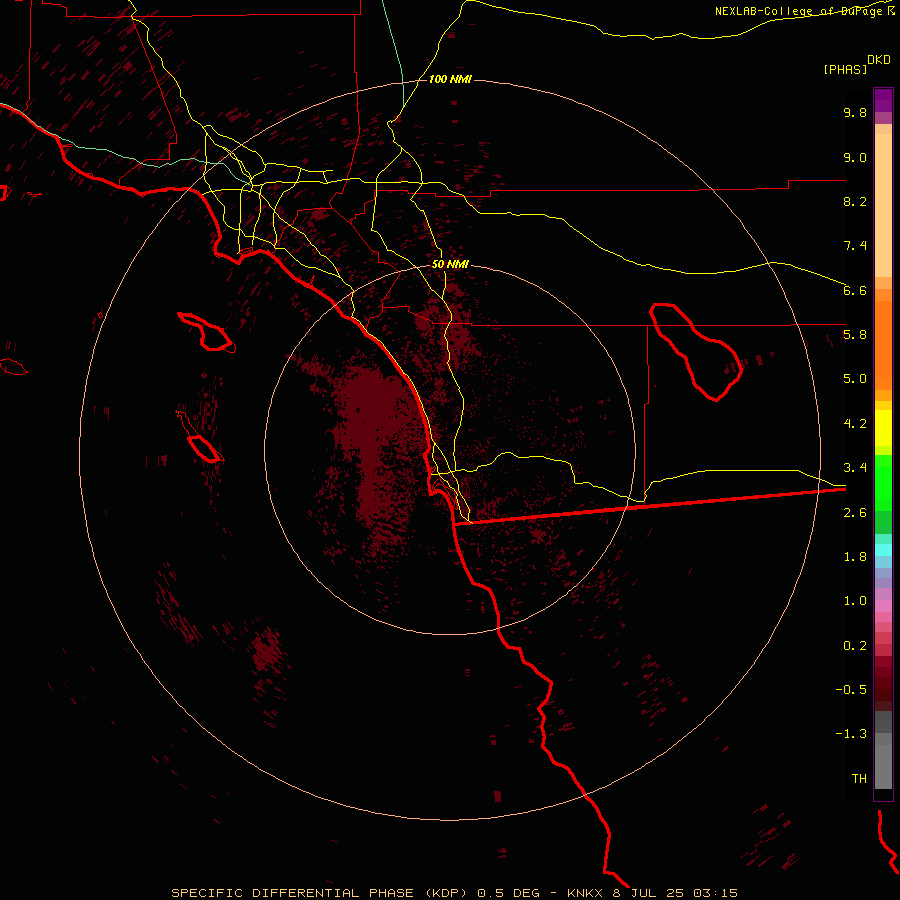Screen dimensions: 900x900
Task: Click the 8.2 scale value
Action: (855, 201)
